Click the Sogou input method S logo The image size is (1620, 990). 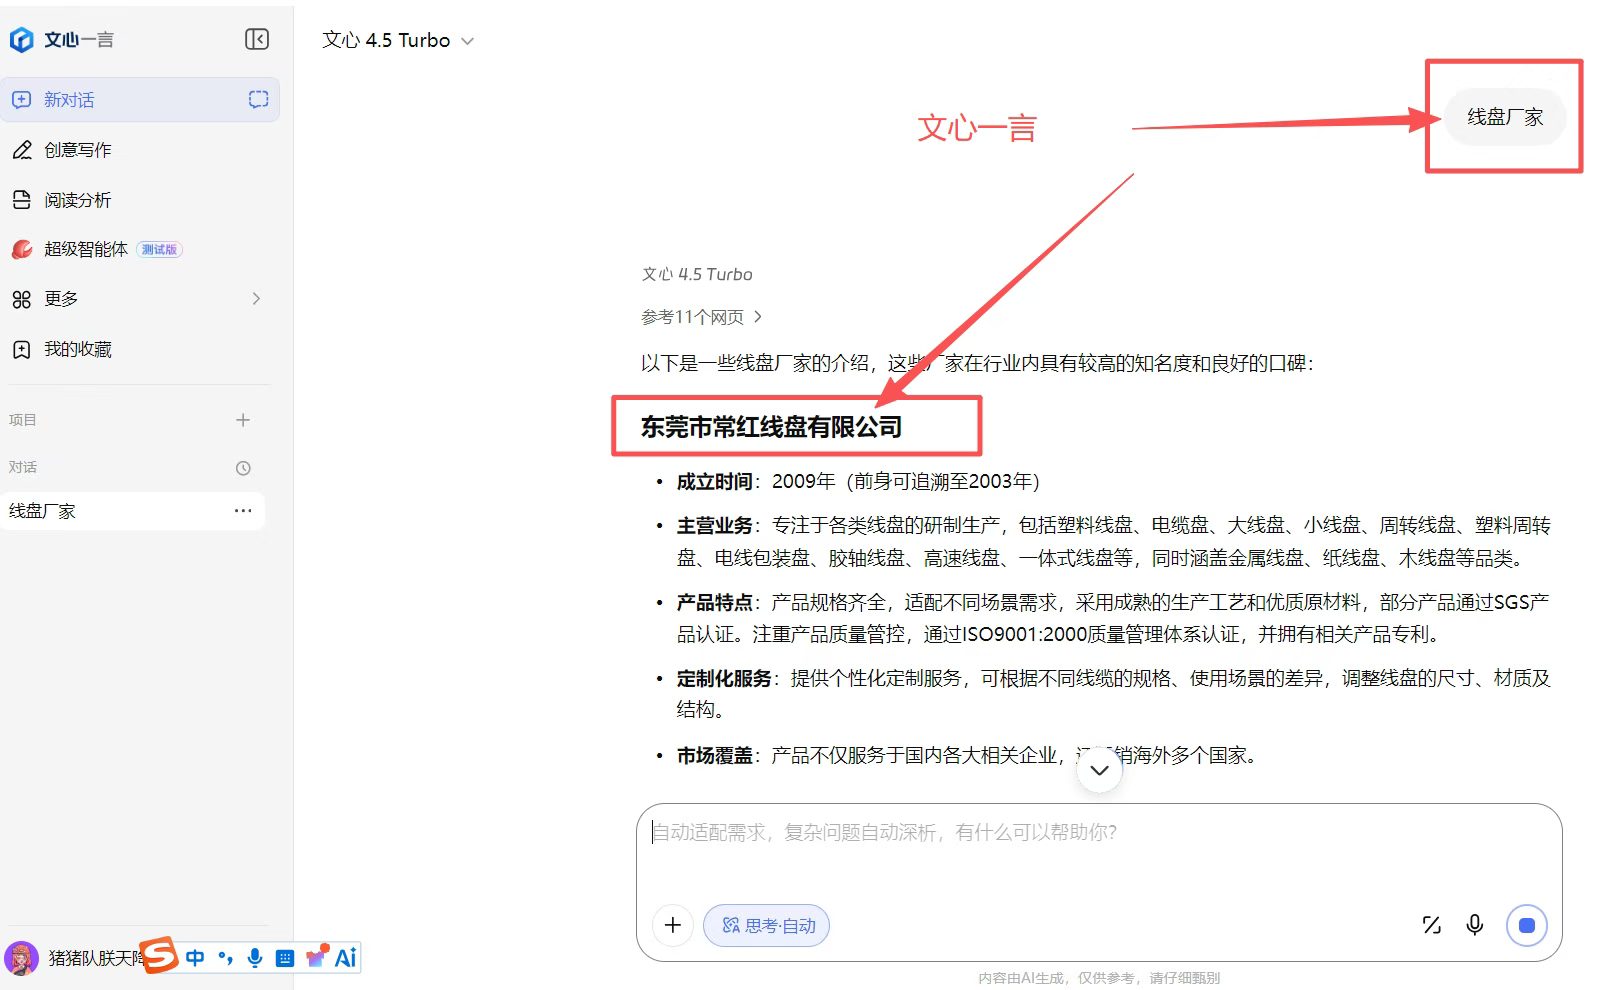pyautogui.click(x=158, y=956)
